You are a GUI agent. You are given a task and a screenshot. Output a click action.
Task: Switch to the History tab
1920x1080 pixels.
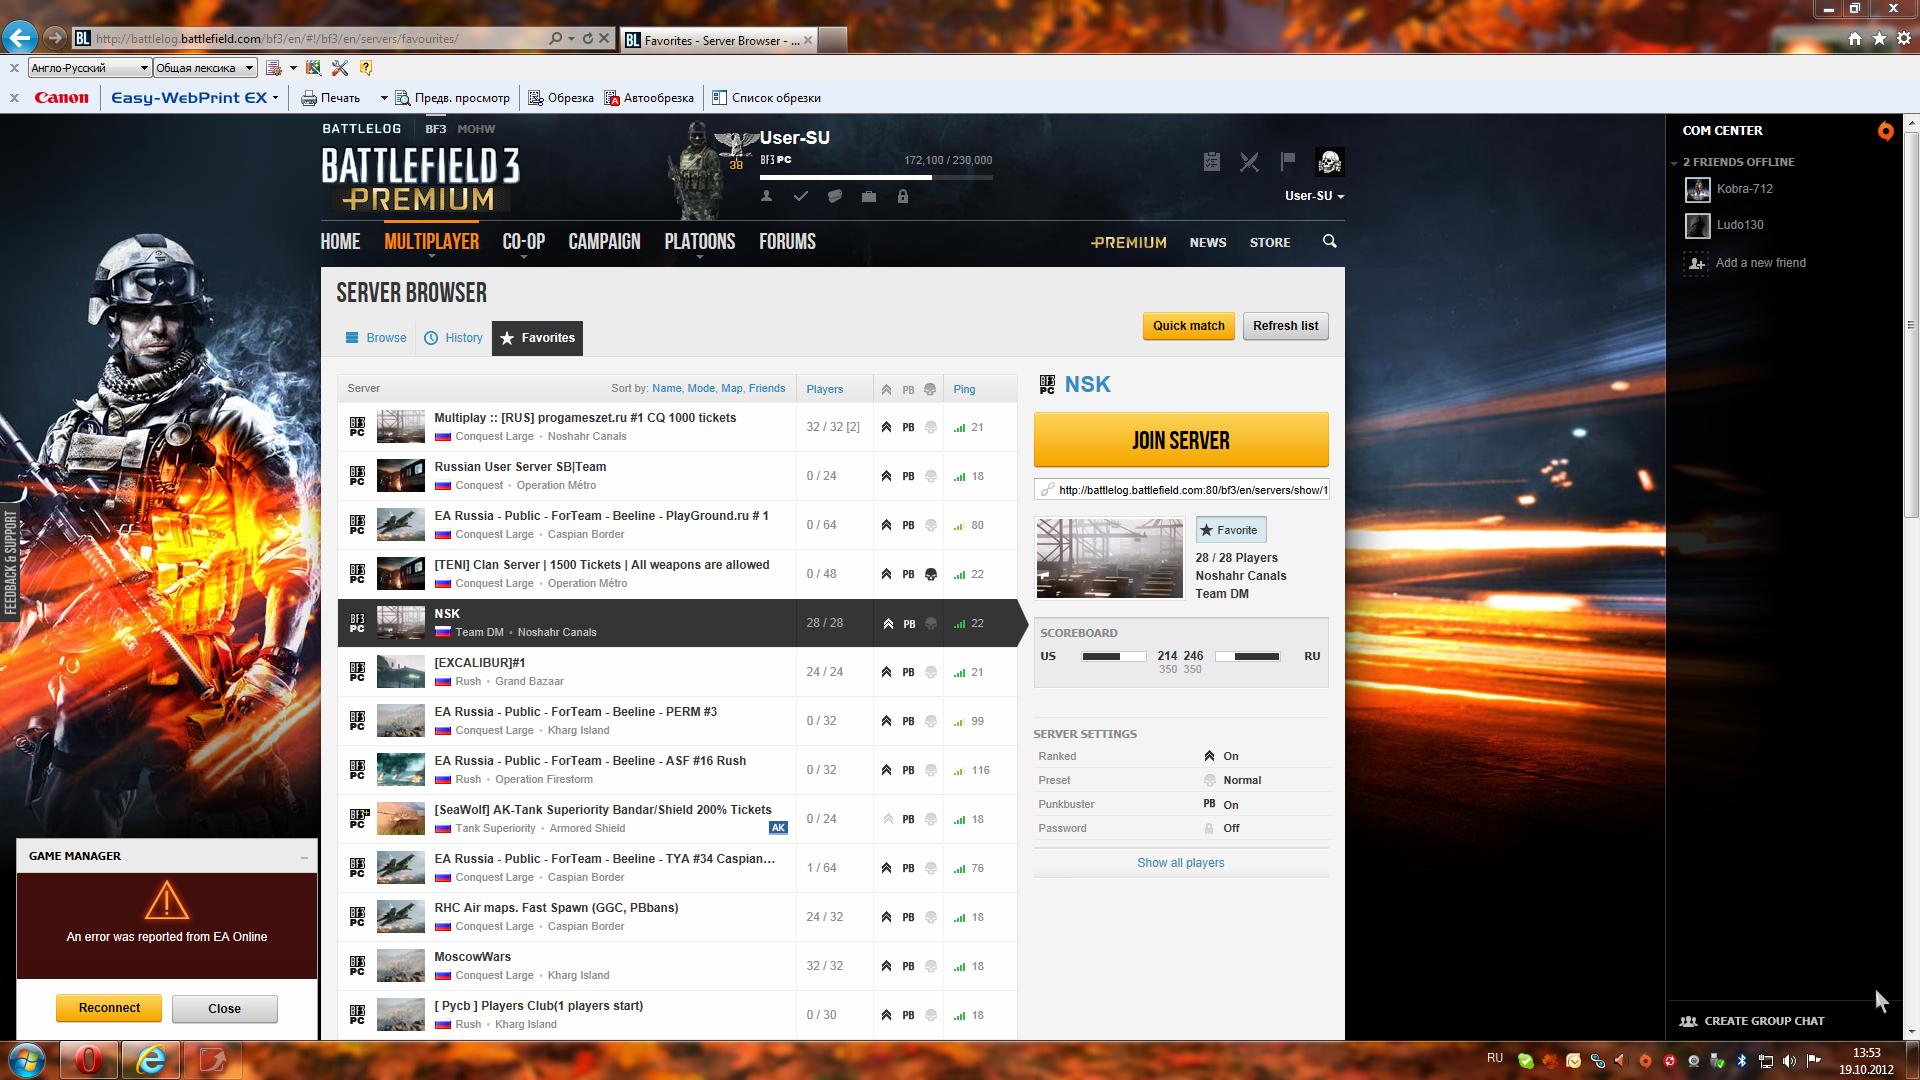[x=453, y=338]
